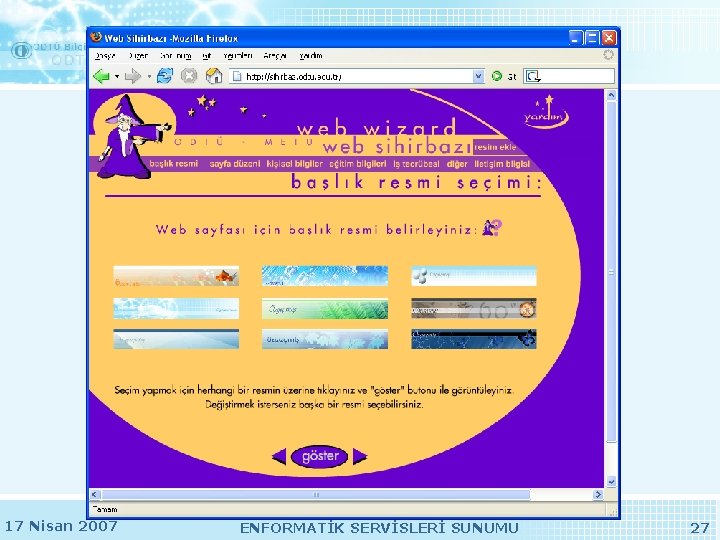The height and width of the screenshot is (540, 720).
Task: Close the Firefox window
Action: coord(608,38)
